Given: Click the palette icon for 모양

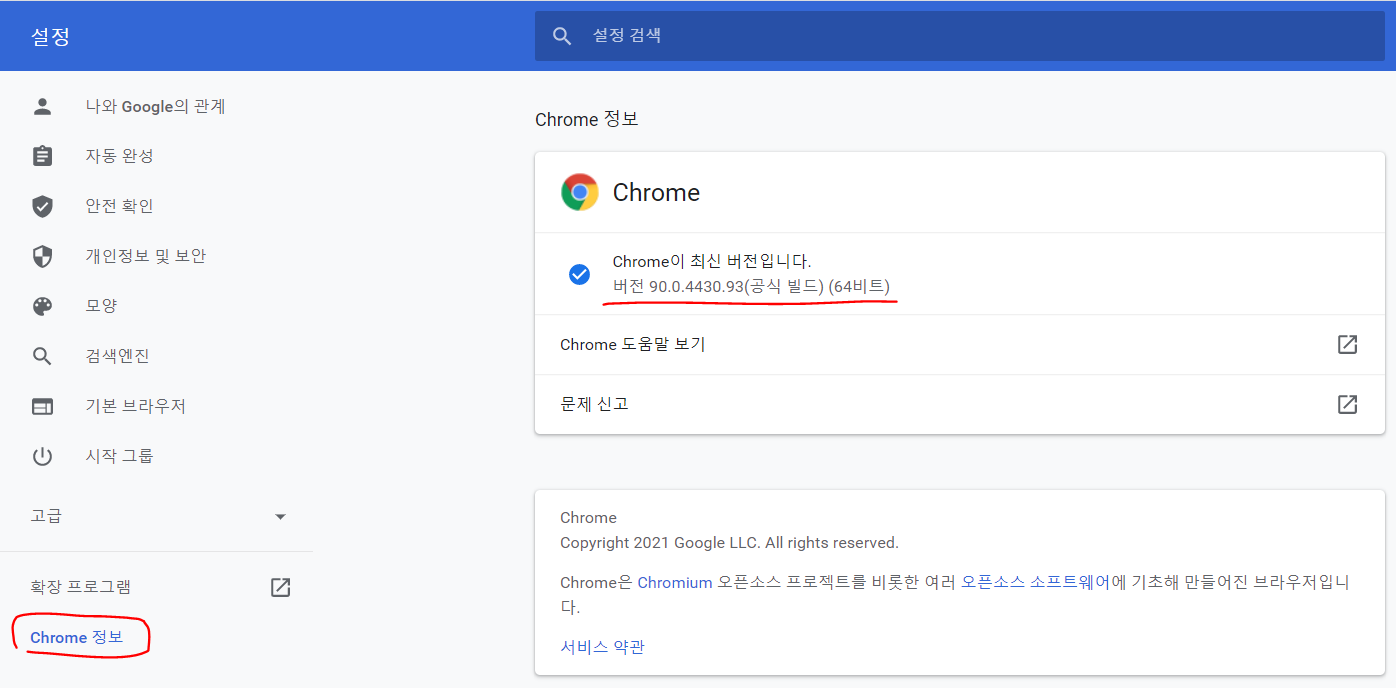Looking at the screenshot, I should tap(42, 306).
